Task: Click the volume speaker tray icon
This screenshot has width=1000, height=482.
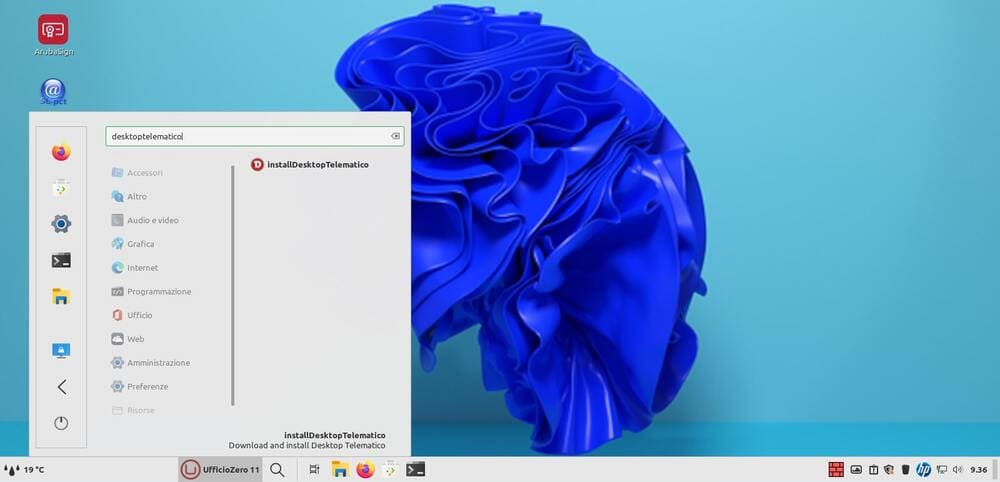Action: click(x=957, y=469)
